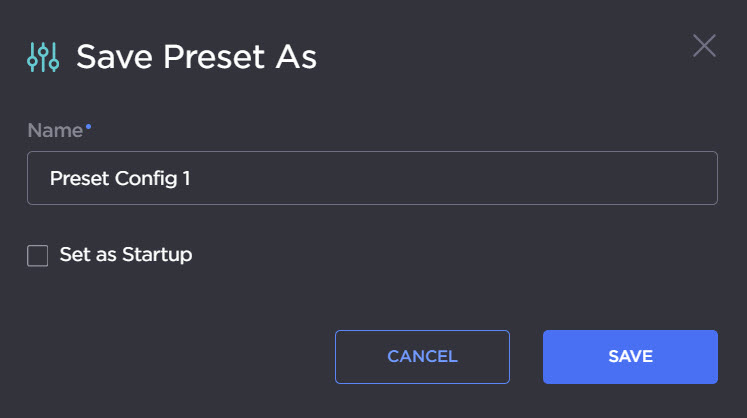Click the word "As" in the title

(x=298, y=57)
